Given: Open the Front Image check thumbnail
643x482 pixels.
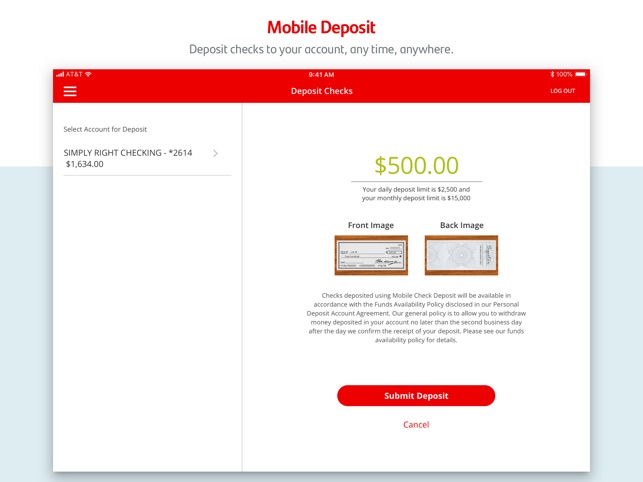Looking at the screenshot, I should coord(371,255).
